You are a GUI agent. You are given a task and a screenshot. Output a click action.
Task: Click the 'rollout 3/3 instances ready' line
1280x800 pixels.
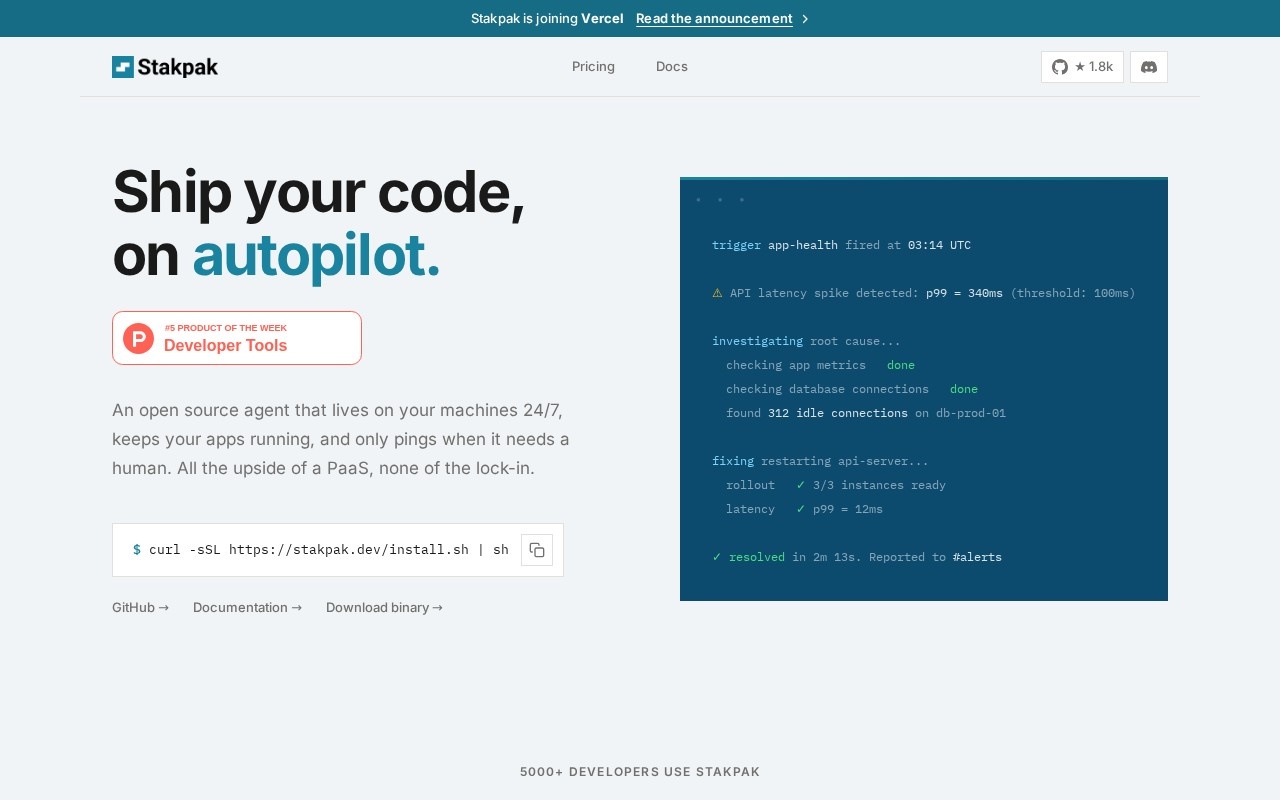(x=836, y=485)
